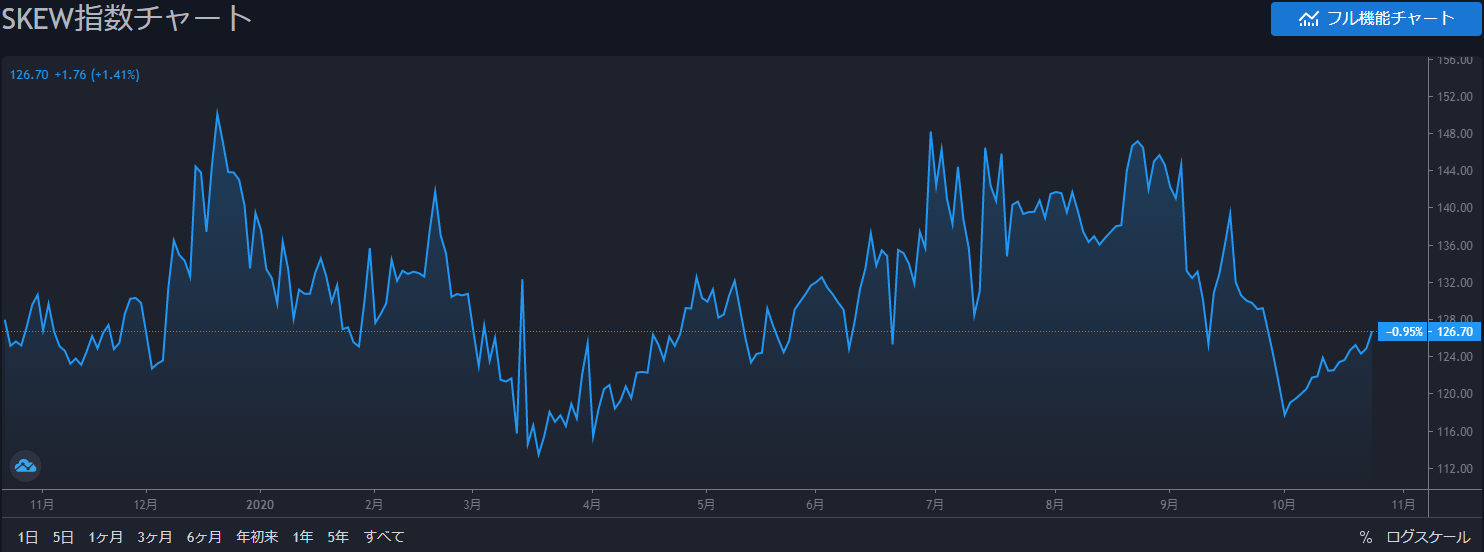Click the 152.00 price axis label

click(1455, 97)
